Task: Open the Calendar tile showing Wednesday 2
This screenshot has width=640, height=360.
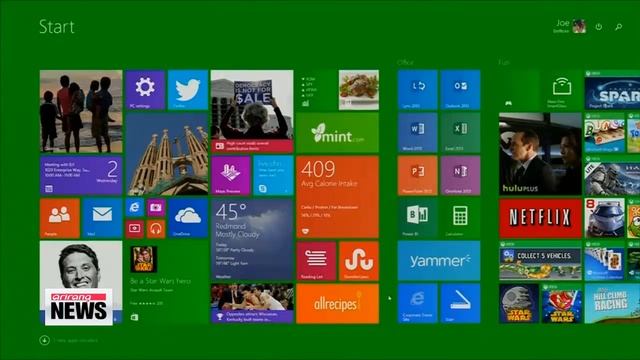Action: click(x=81, y=175)
